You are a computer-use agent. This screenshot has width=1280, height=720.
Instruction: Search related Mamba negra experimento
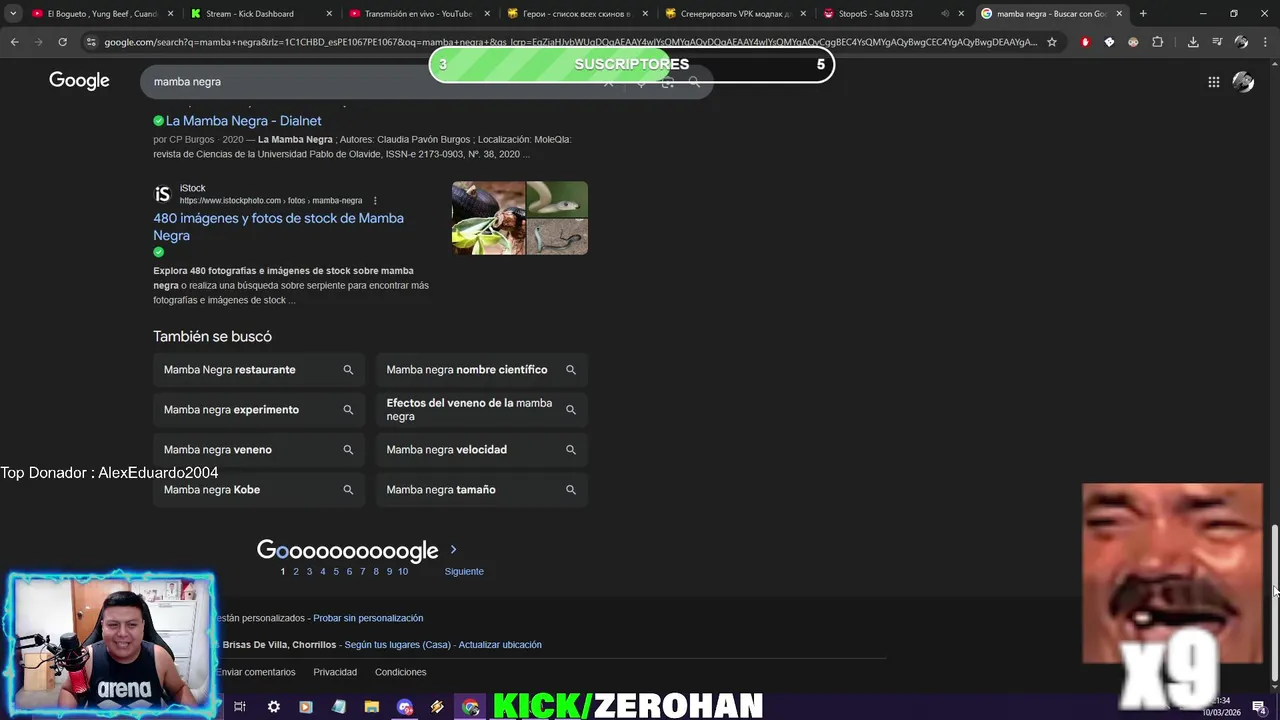point(258,410)
